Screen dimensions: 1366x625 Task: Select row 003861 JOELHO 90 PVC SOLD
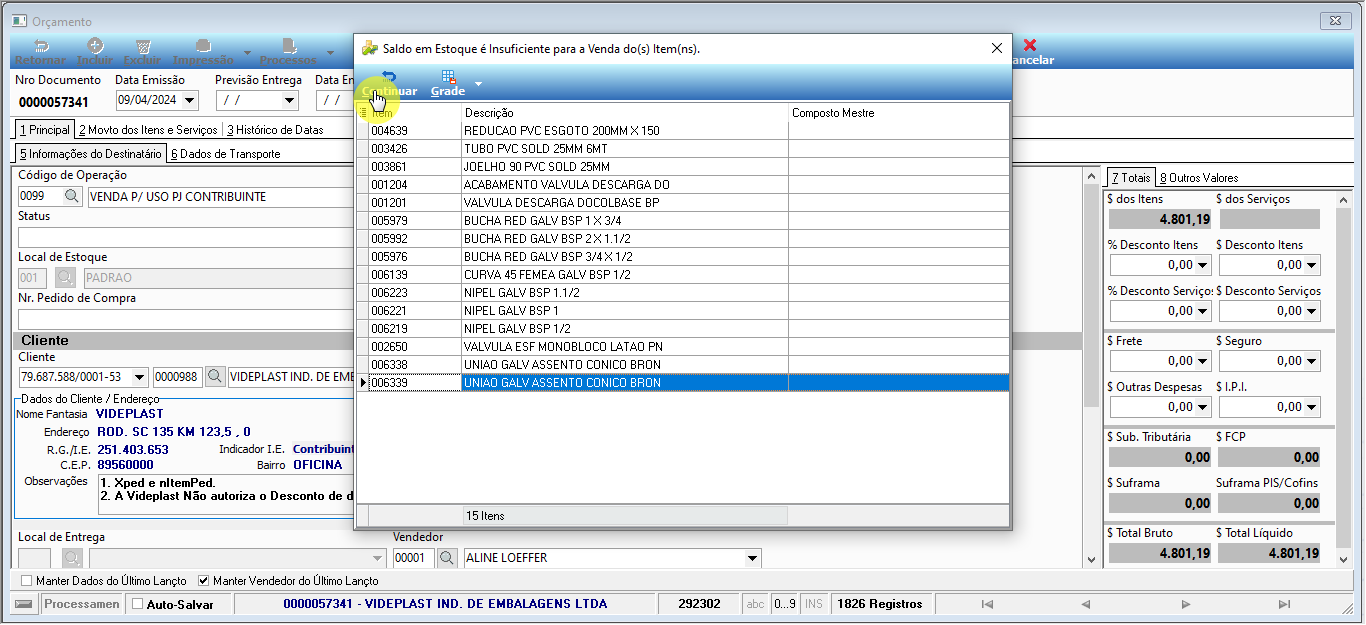pyautogui.click(x=684, y=167)
